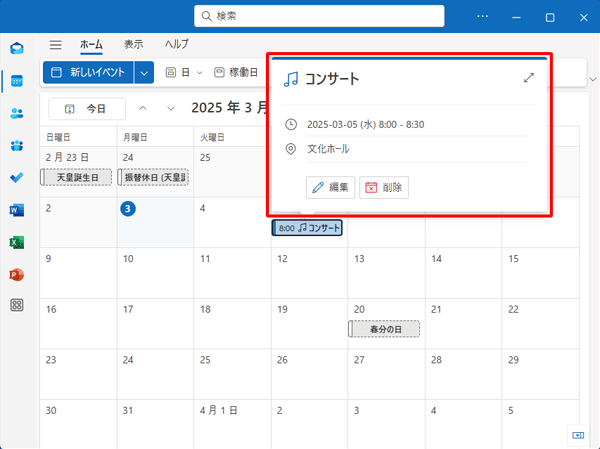600x449 pixels.
Task: Open the title bar more options ellipsis
Action: point(483,16)
